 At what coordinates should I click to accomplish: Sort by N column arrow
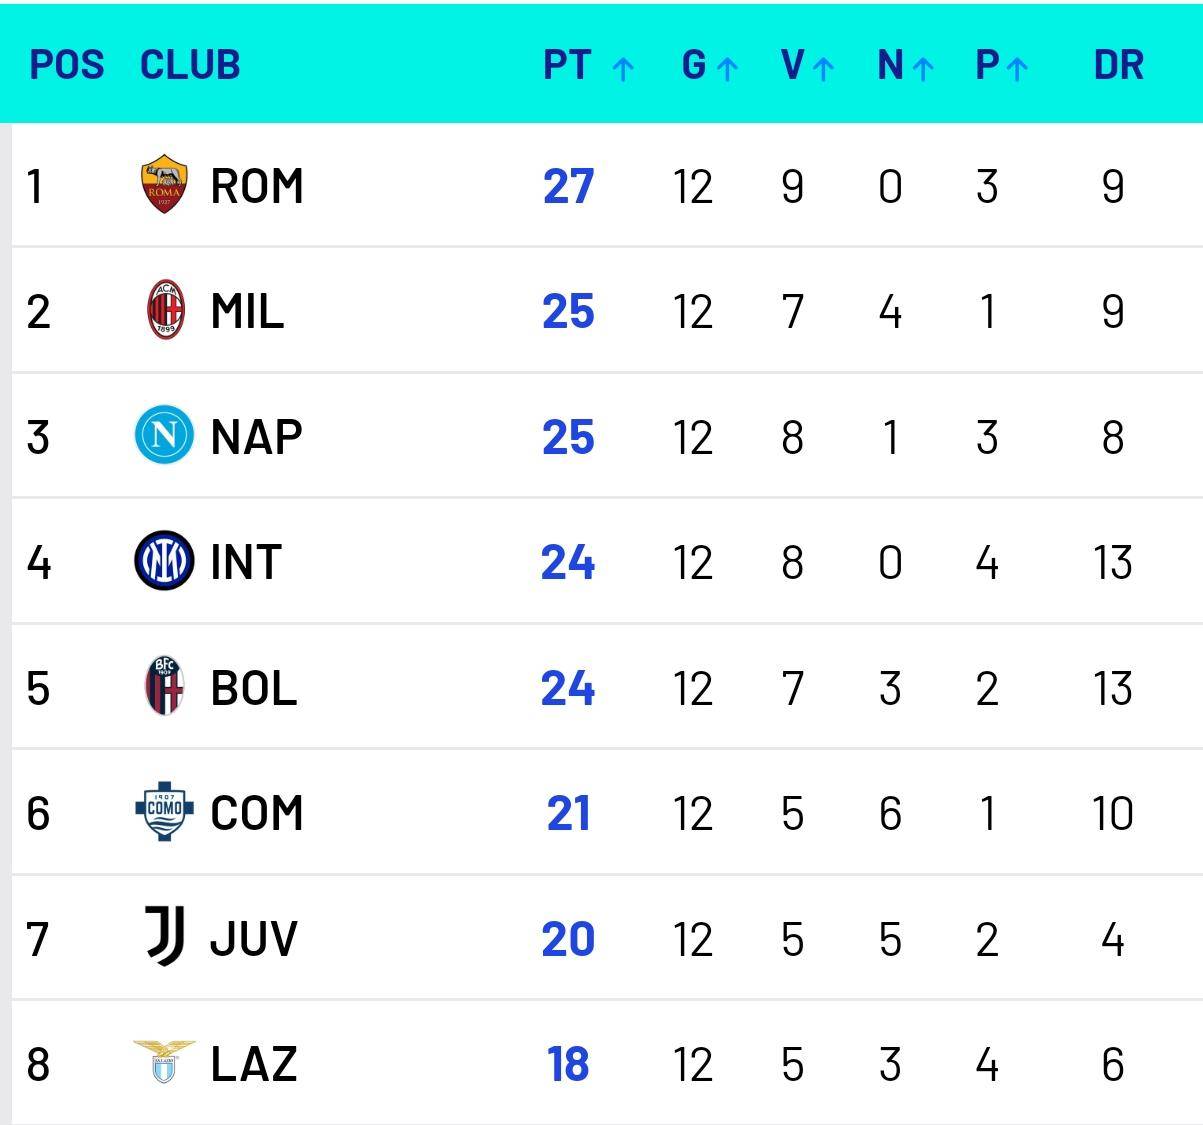[922, 68]
